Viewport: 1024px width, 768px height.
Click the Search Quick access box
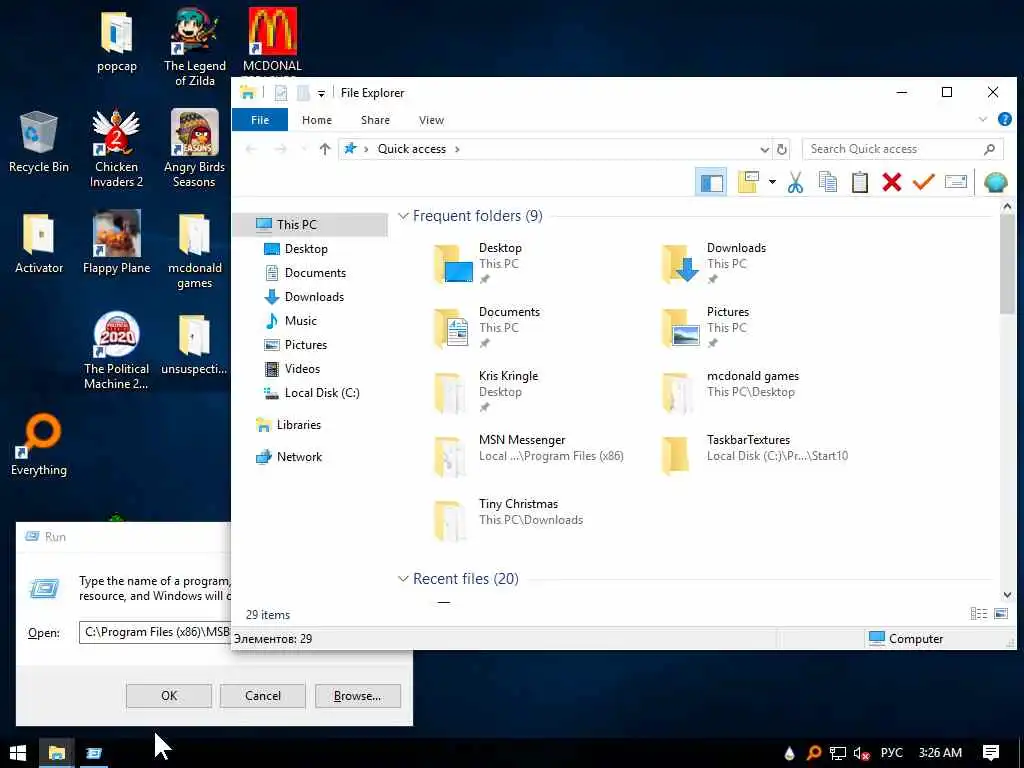click(x=903, y=149)
